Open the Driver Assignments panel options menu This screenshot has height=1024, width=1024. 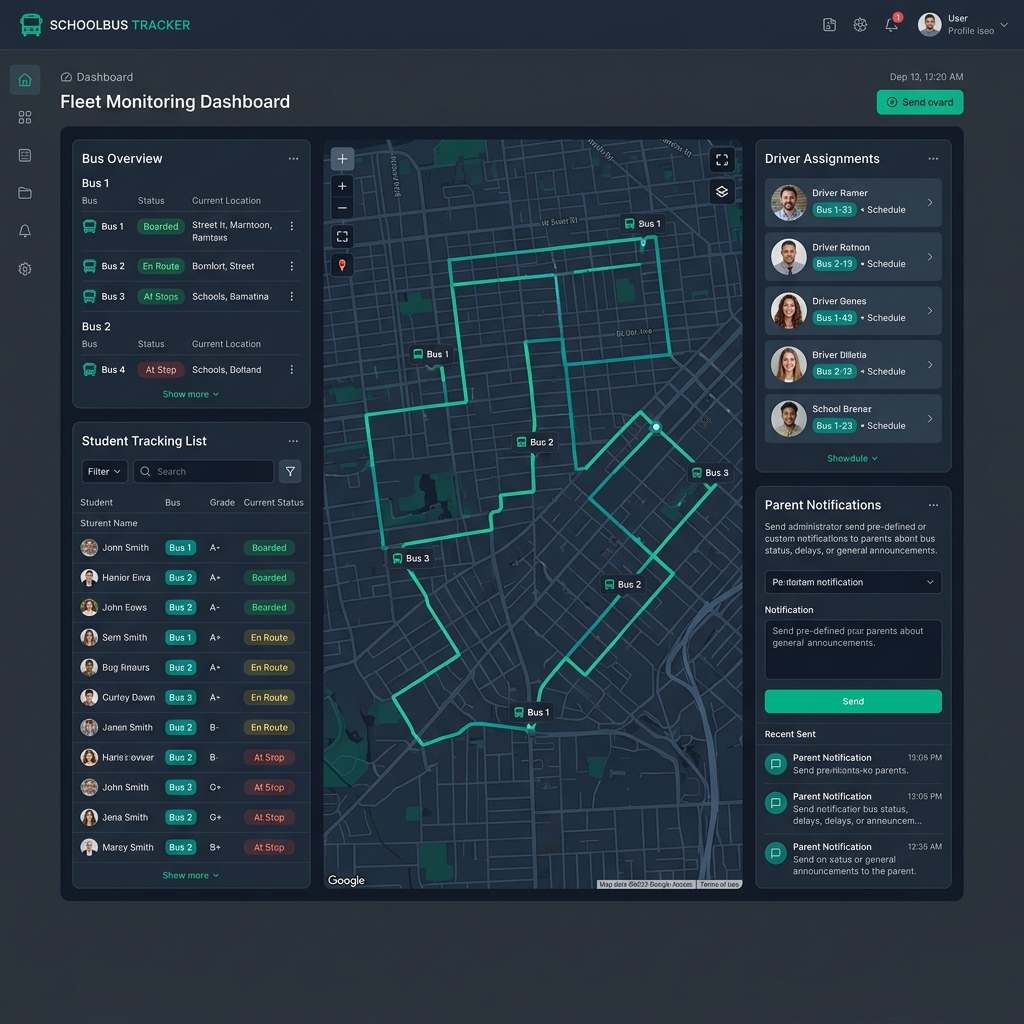pyautogui.click(x=933, y=159)
